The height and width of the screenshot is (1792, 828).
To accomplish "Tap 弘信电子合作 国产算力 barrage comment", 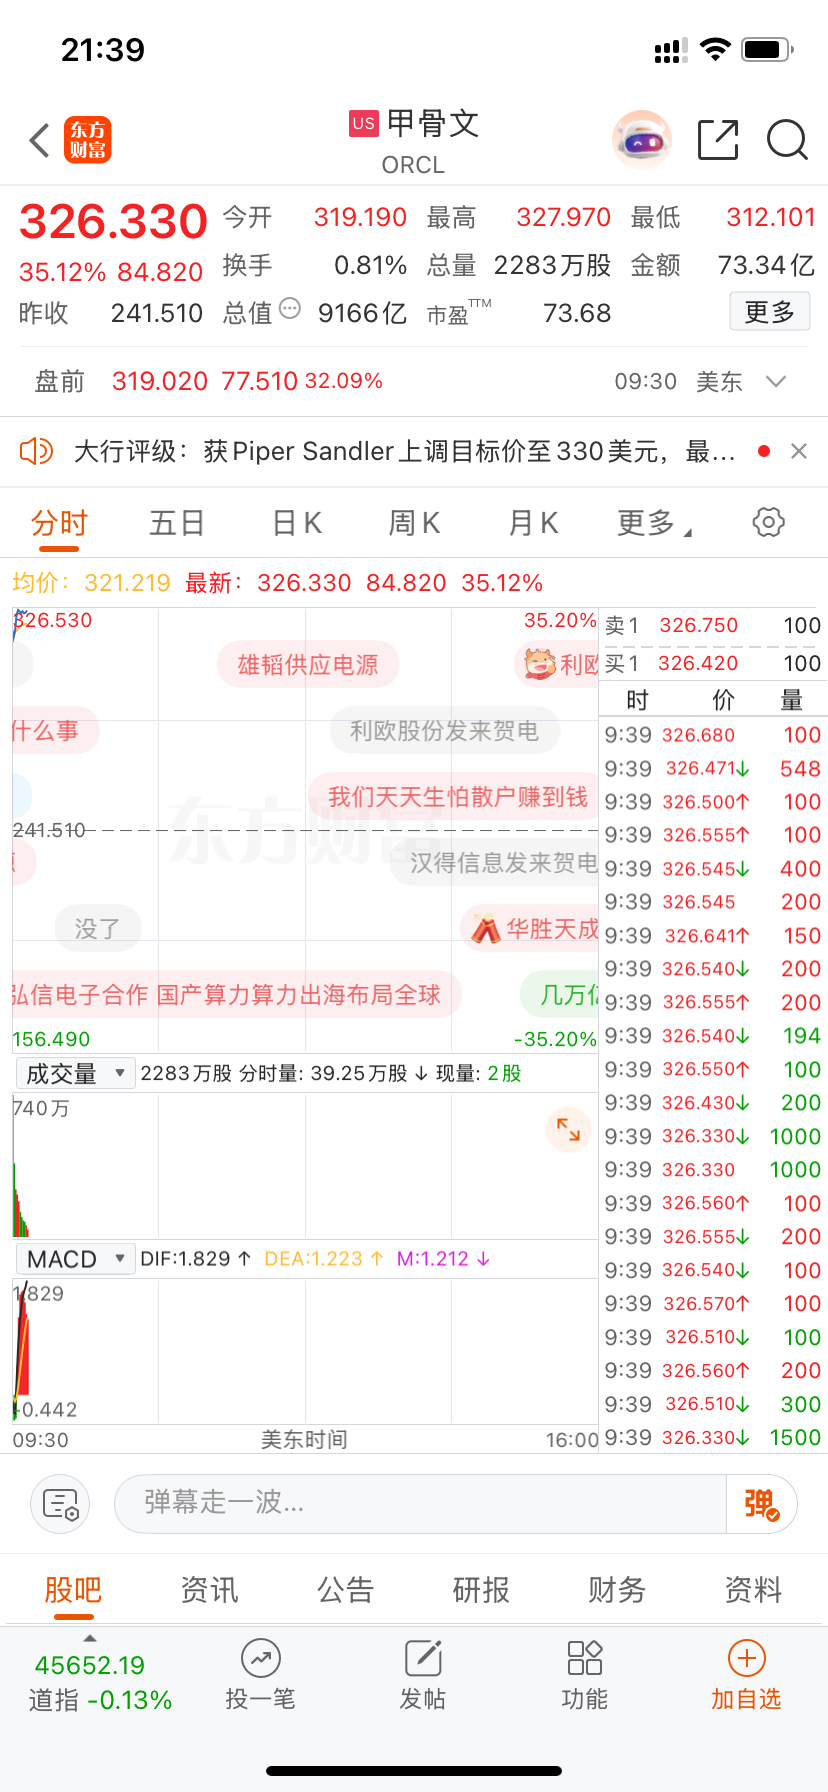I will click(x=238, y=995).
